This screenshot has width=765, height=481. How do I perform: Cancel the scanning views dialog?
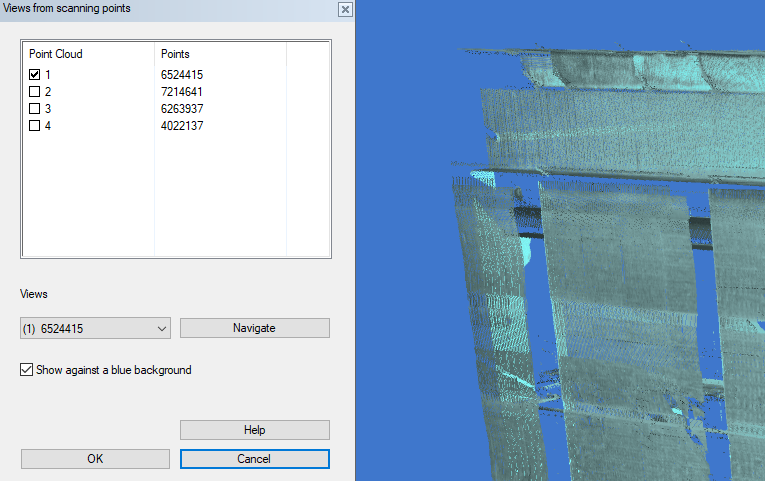(x=254, y=459)
